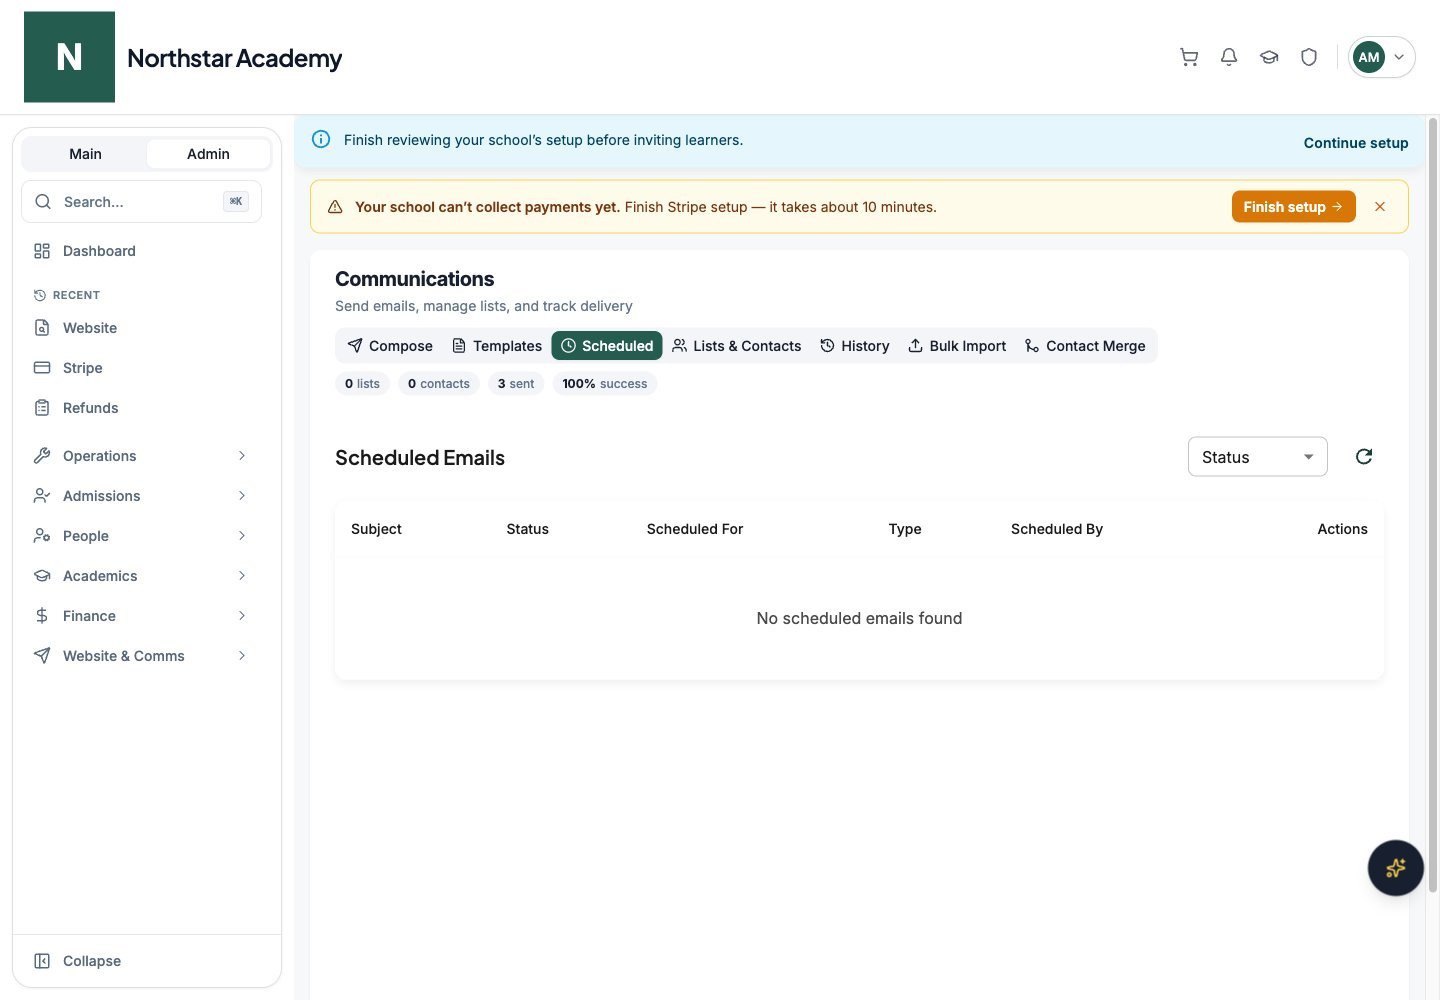1440x1000 pixels.
Task: Open the AI assistant sparkle button
Action: pyautogui.click(x=1395, y=868)
